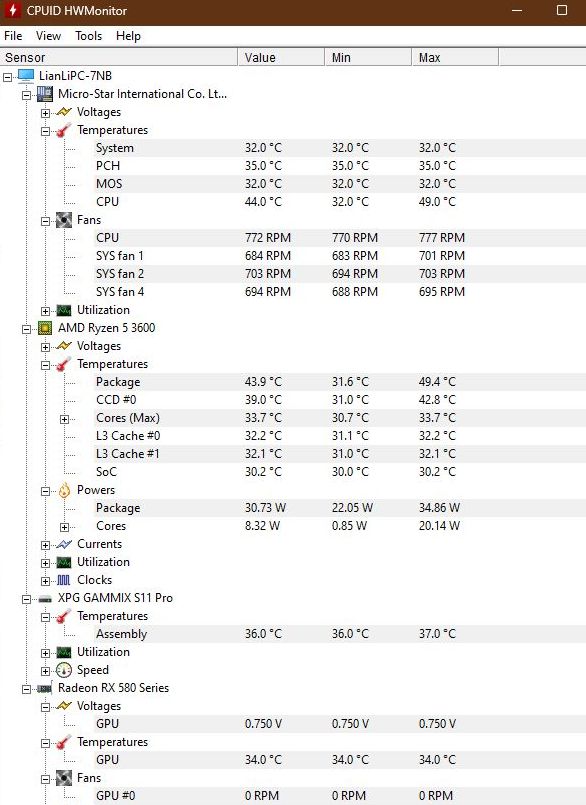Expand the Ryzen Currents node
This screenshot has width=586, height=805.
pos(45,545)
